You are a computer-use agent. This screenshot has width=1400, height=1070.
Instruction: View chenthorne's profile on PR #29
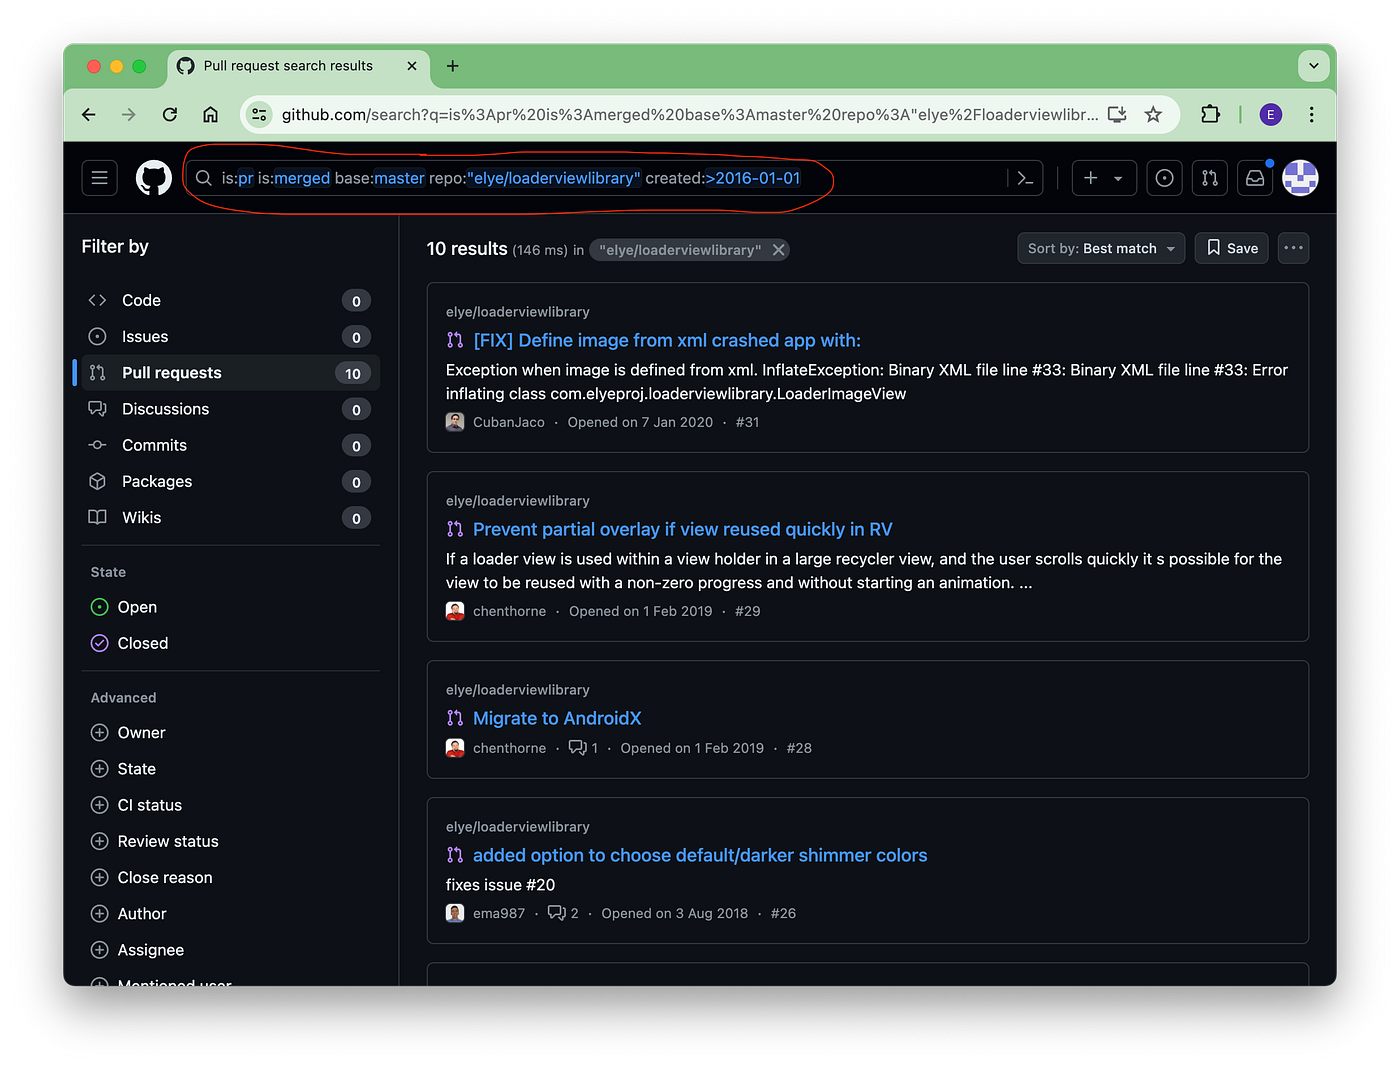tap(510, 611)
